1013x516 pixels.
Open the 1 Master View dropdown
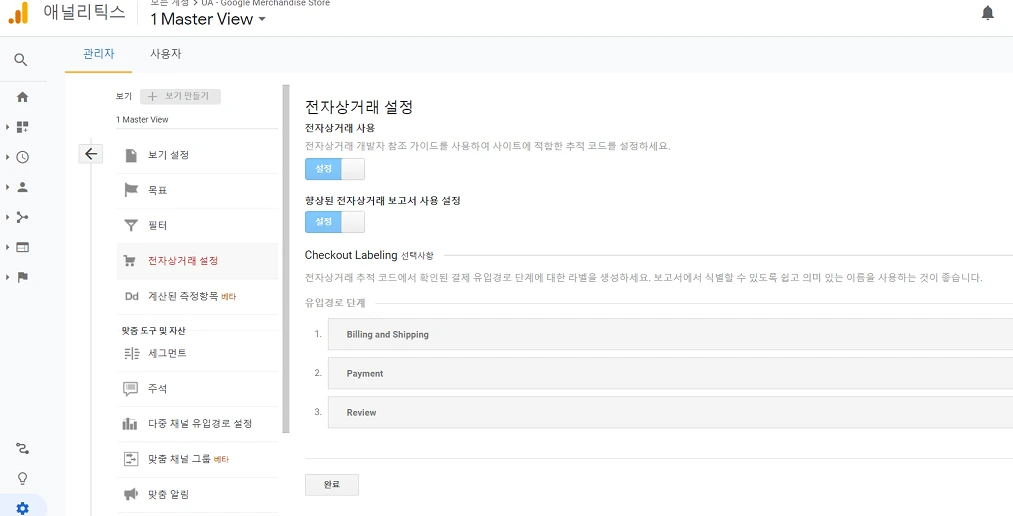click(207, 19)
